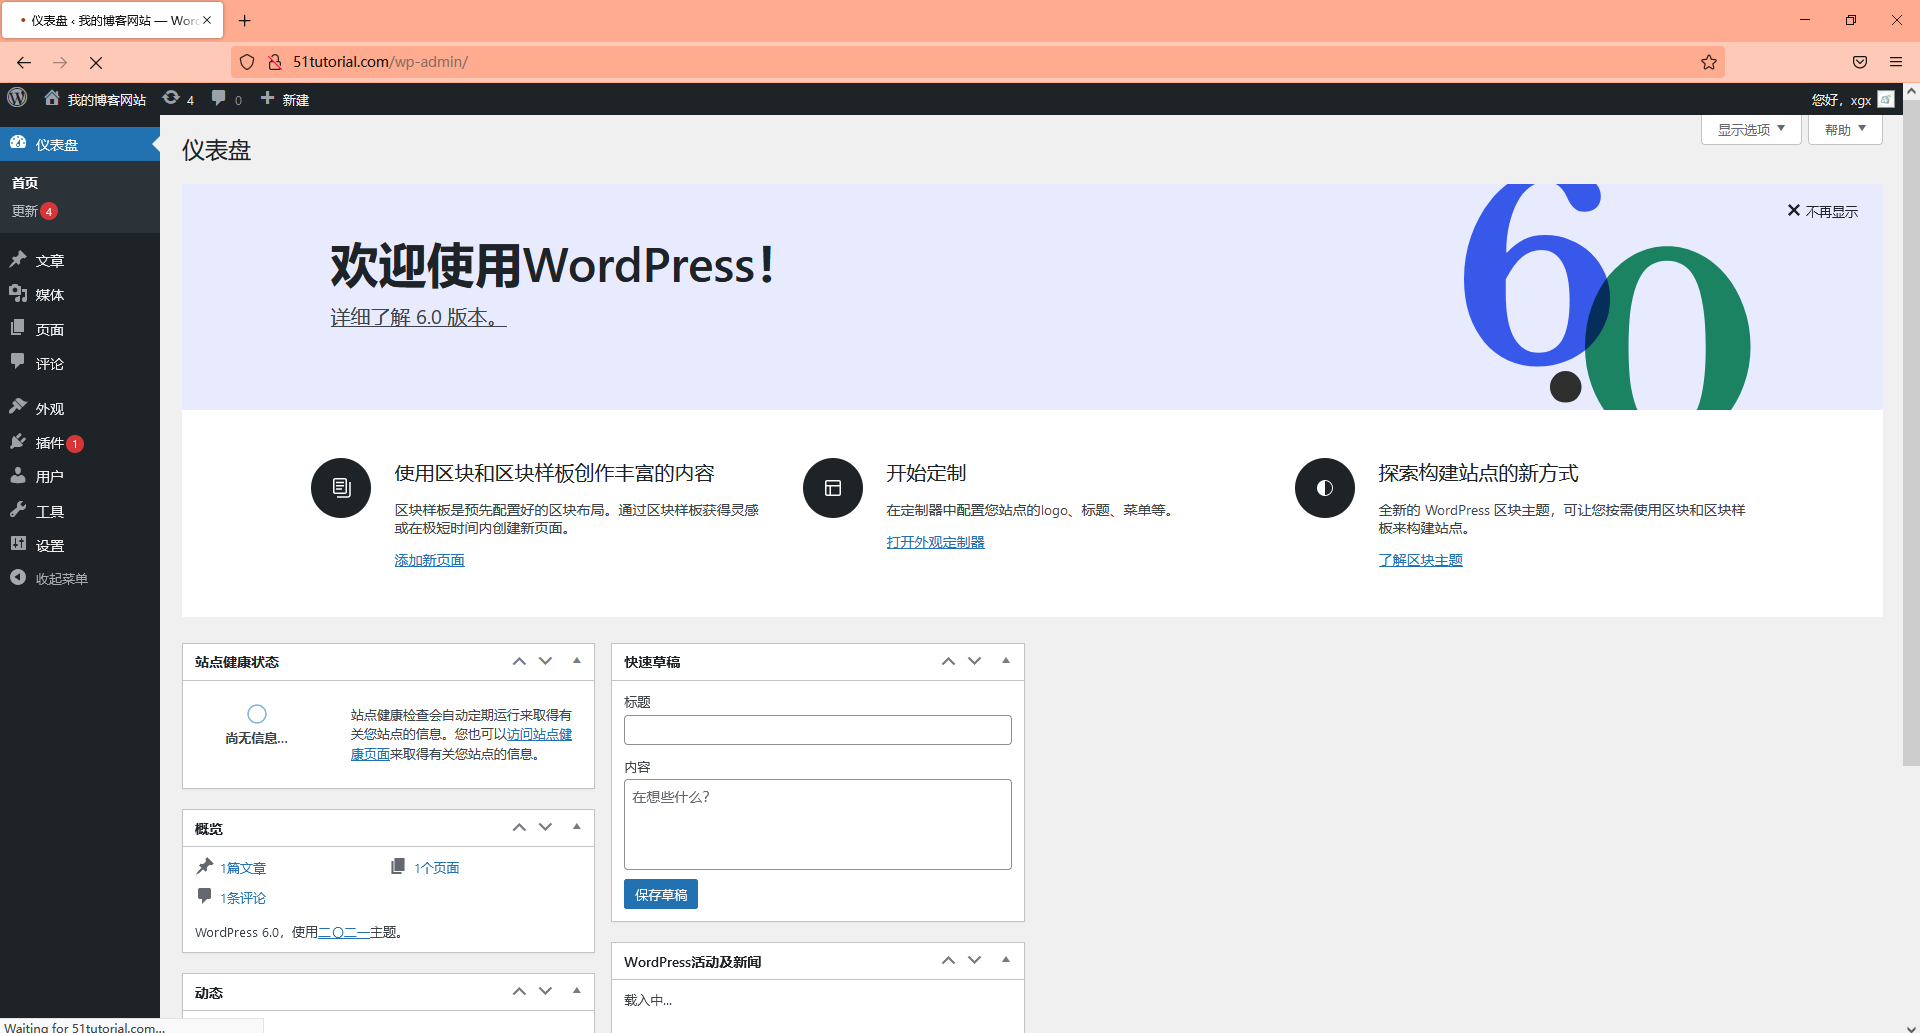Open user avatar next to xgx
Screen dimensions: 1920x1033
[x=1886, y=99]
